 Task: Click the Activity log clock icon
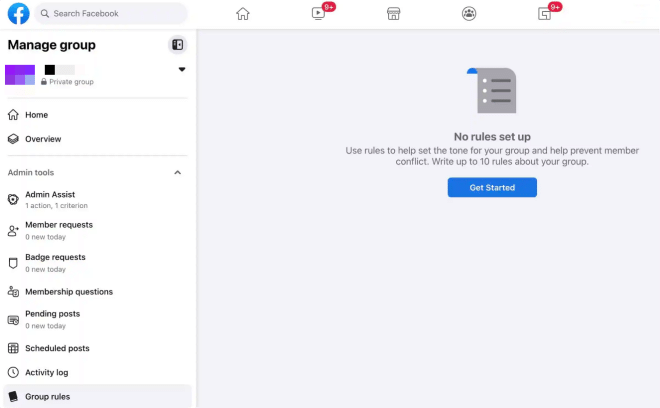click(x=13, y=372)
